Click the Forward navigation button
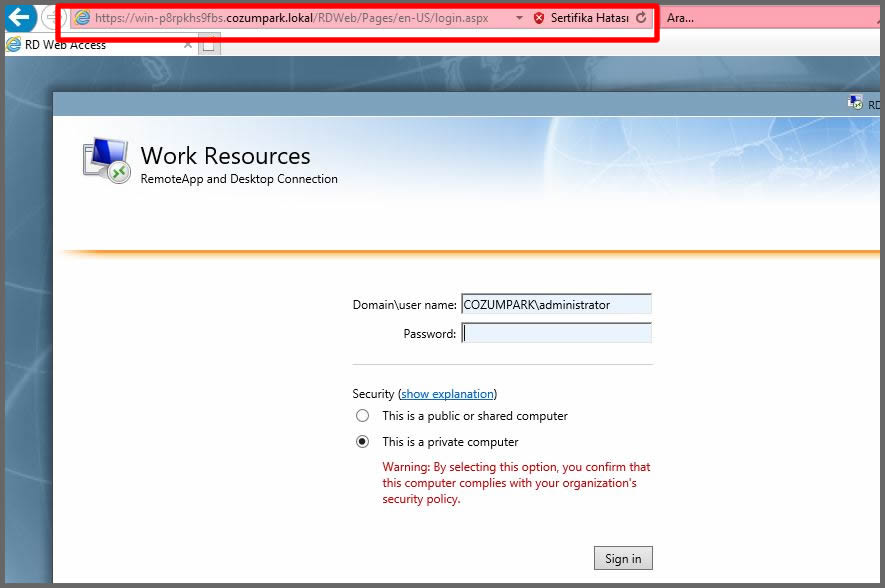 pos(52,18)
